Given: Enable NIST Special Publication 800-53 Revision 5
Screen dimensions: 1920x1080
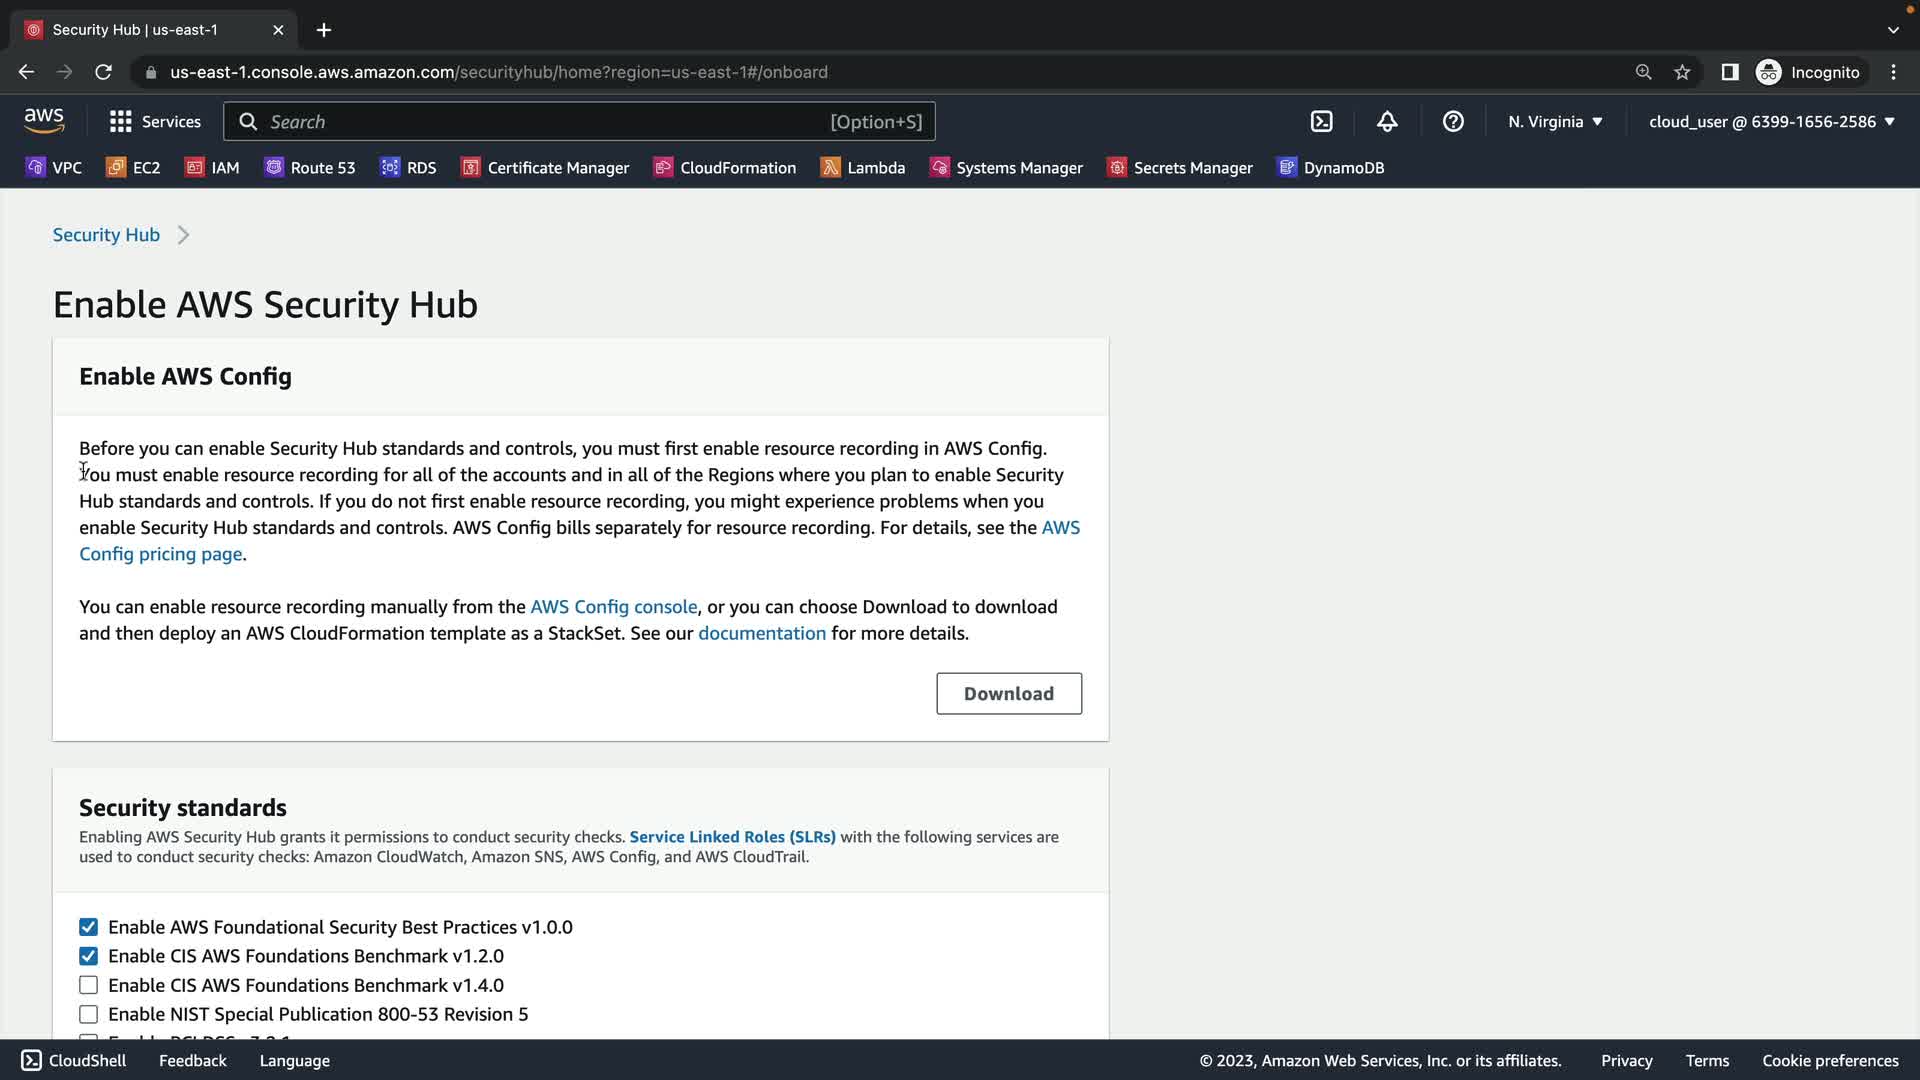Looking at the screenshot, I should coord(89,1014).
